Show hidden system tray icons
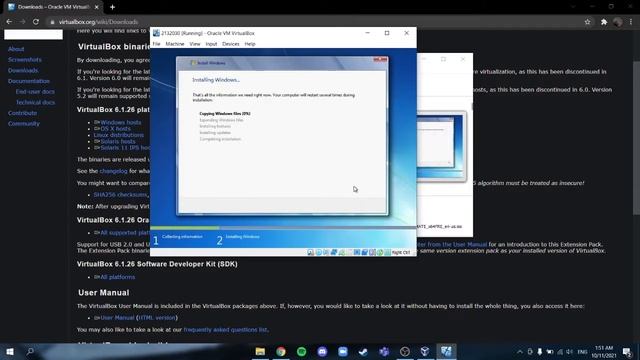 click(520, 351)
